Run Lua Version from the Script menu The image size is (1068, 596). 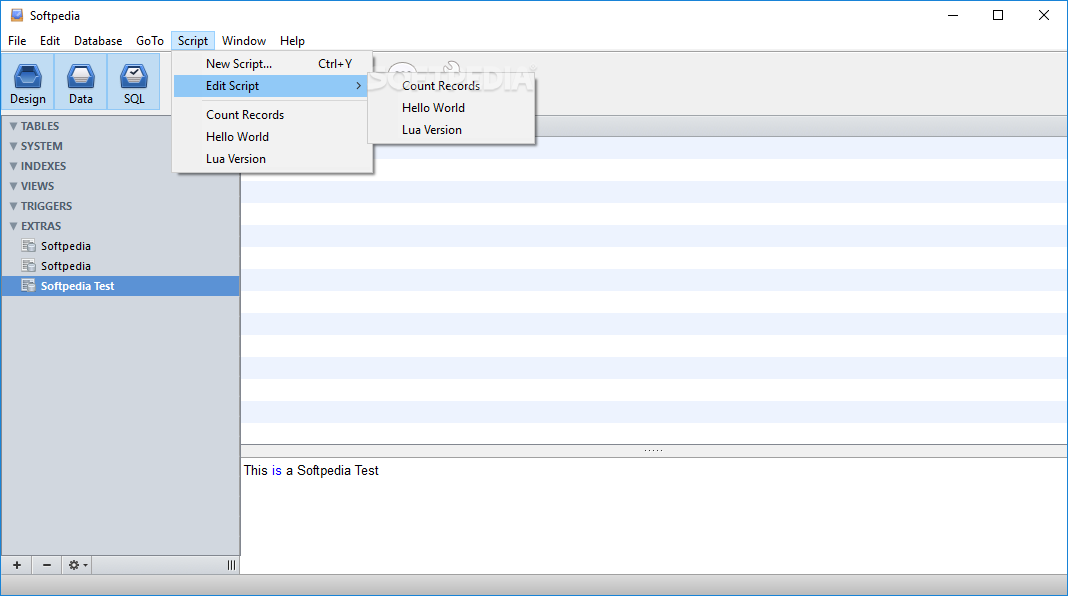pyautogui.click(x=272, y=159)
